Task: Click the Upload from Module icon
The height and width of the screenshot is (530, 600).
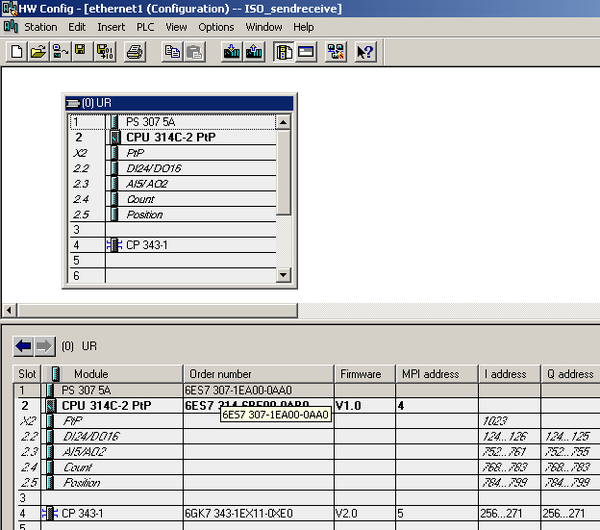Action: [x=254, y=52]
